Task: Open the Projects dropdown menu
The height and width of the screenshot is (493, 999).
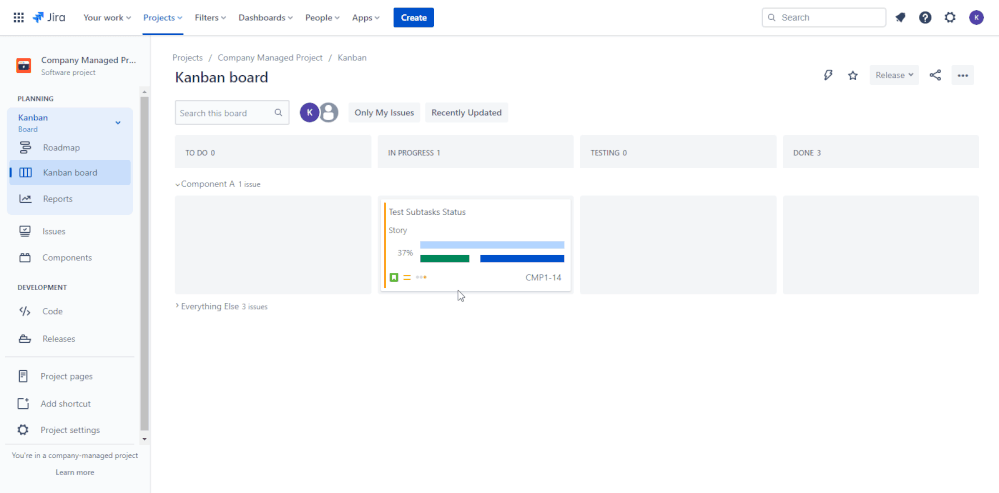Action: click(x=162, y=18)
